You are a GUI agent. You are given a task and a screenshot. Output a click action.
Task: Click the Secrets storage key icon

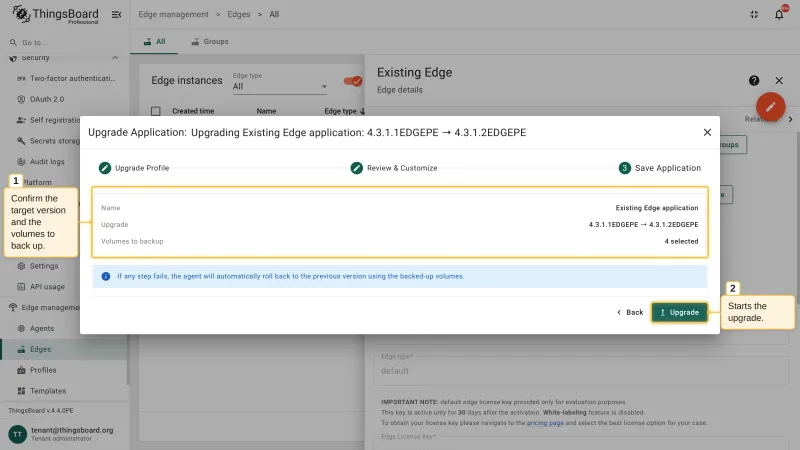21,141
